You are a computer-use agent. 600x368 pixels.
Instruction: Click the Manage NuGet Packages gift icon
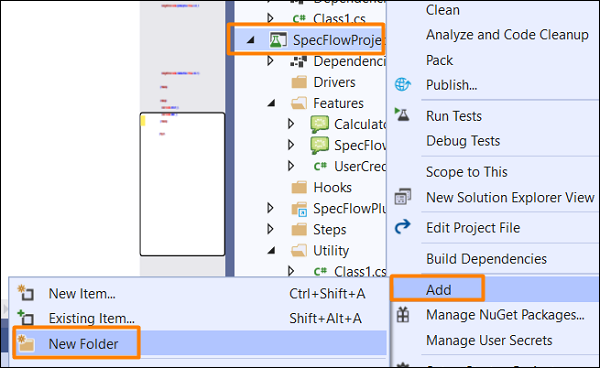click(x=403, y=315)
